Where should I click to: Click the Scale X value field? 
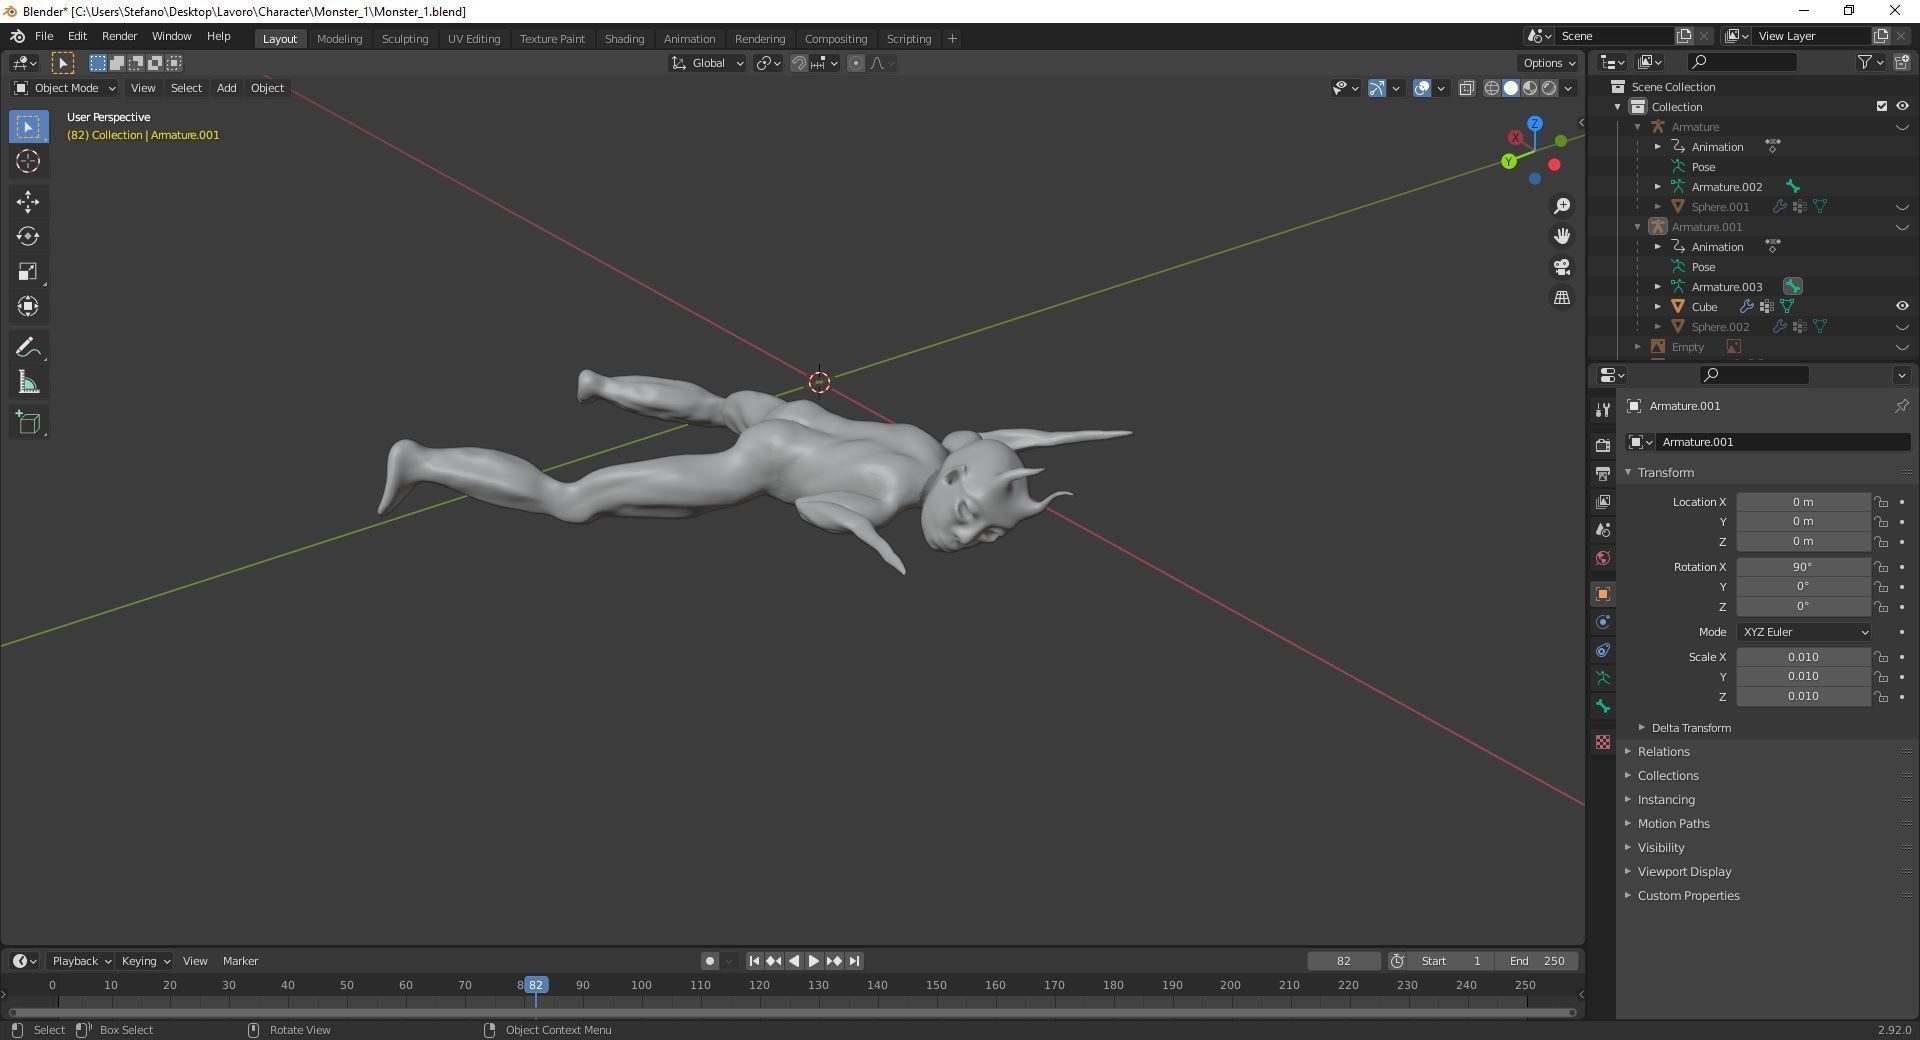1803,657
